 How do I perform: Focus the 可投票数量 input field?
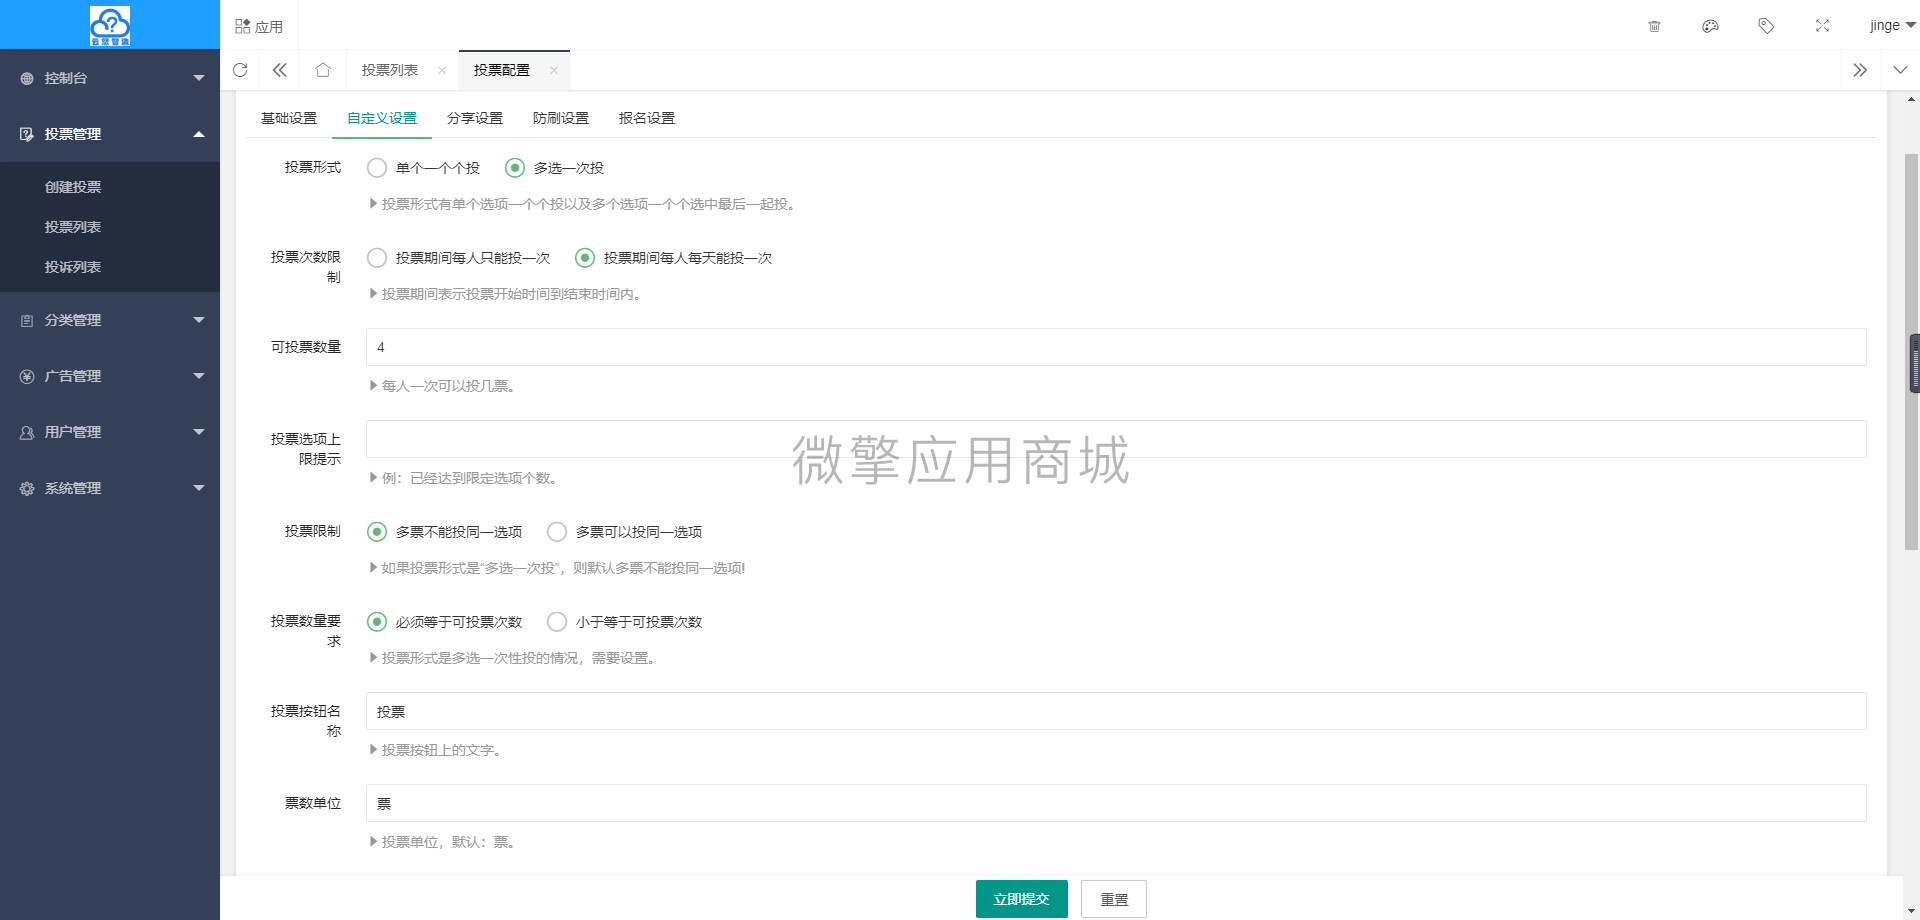tap(1116, 347)
